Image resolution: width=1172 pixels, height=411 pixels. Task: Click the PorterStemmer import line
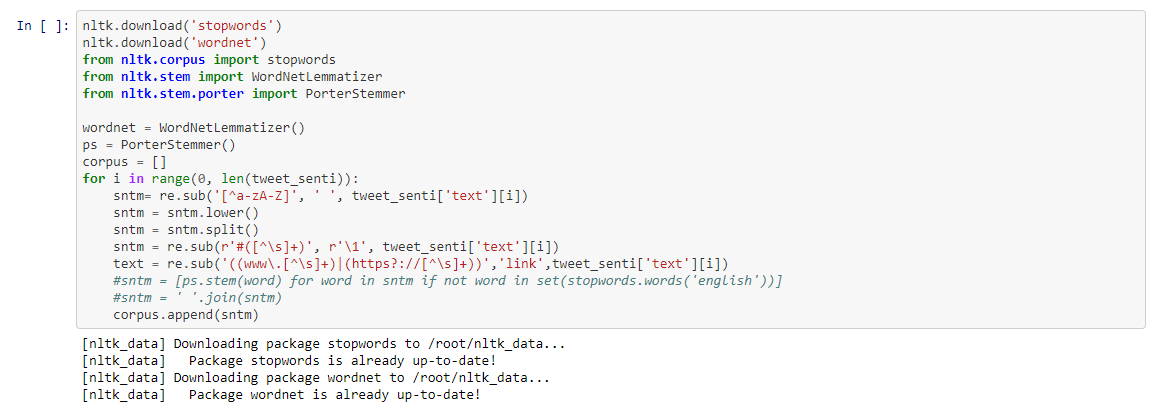tap(244, 94)
